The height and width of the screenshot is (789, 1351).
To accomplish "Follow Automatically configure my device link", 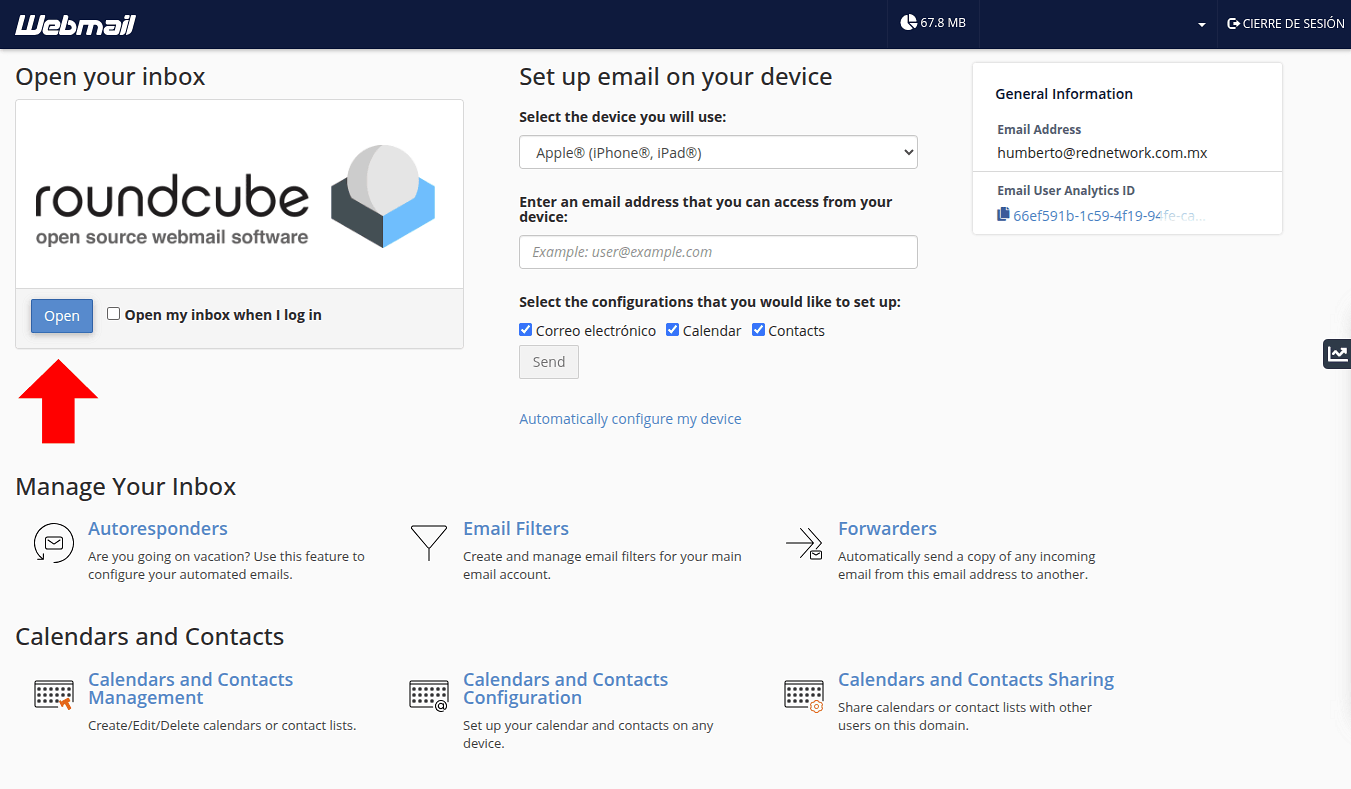I will tap(630, 419).
